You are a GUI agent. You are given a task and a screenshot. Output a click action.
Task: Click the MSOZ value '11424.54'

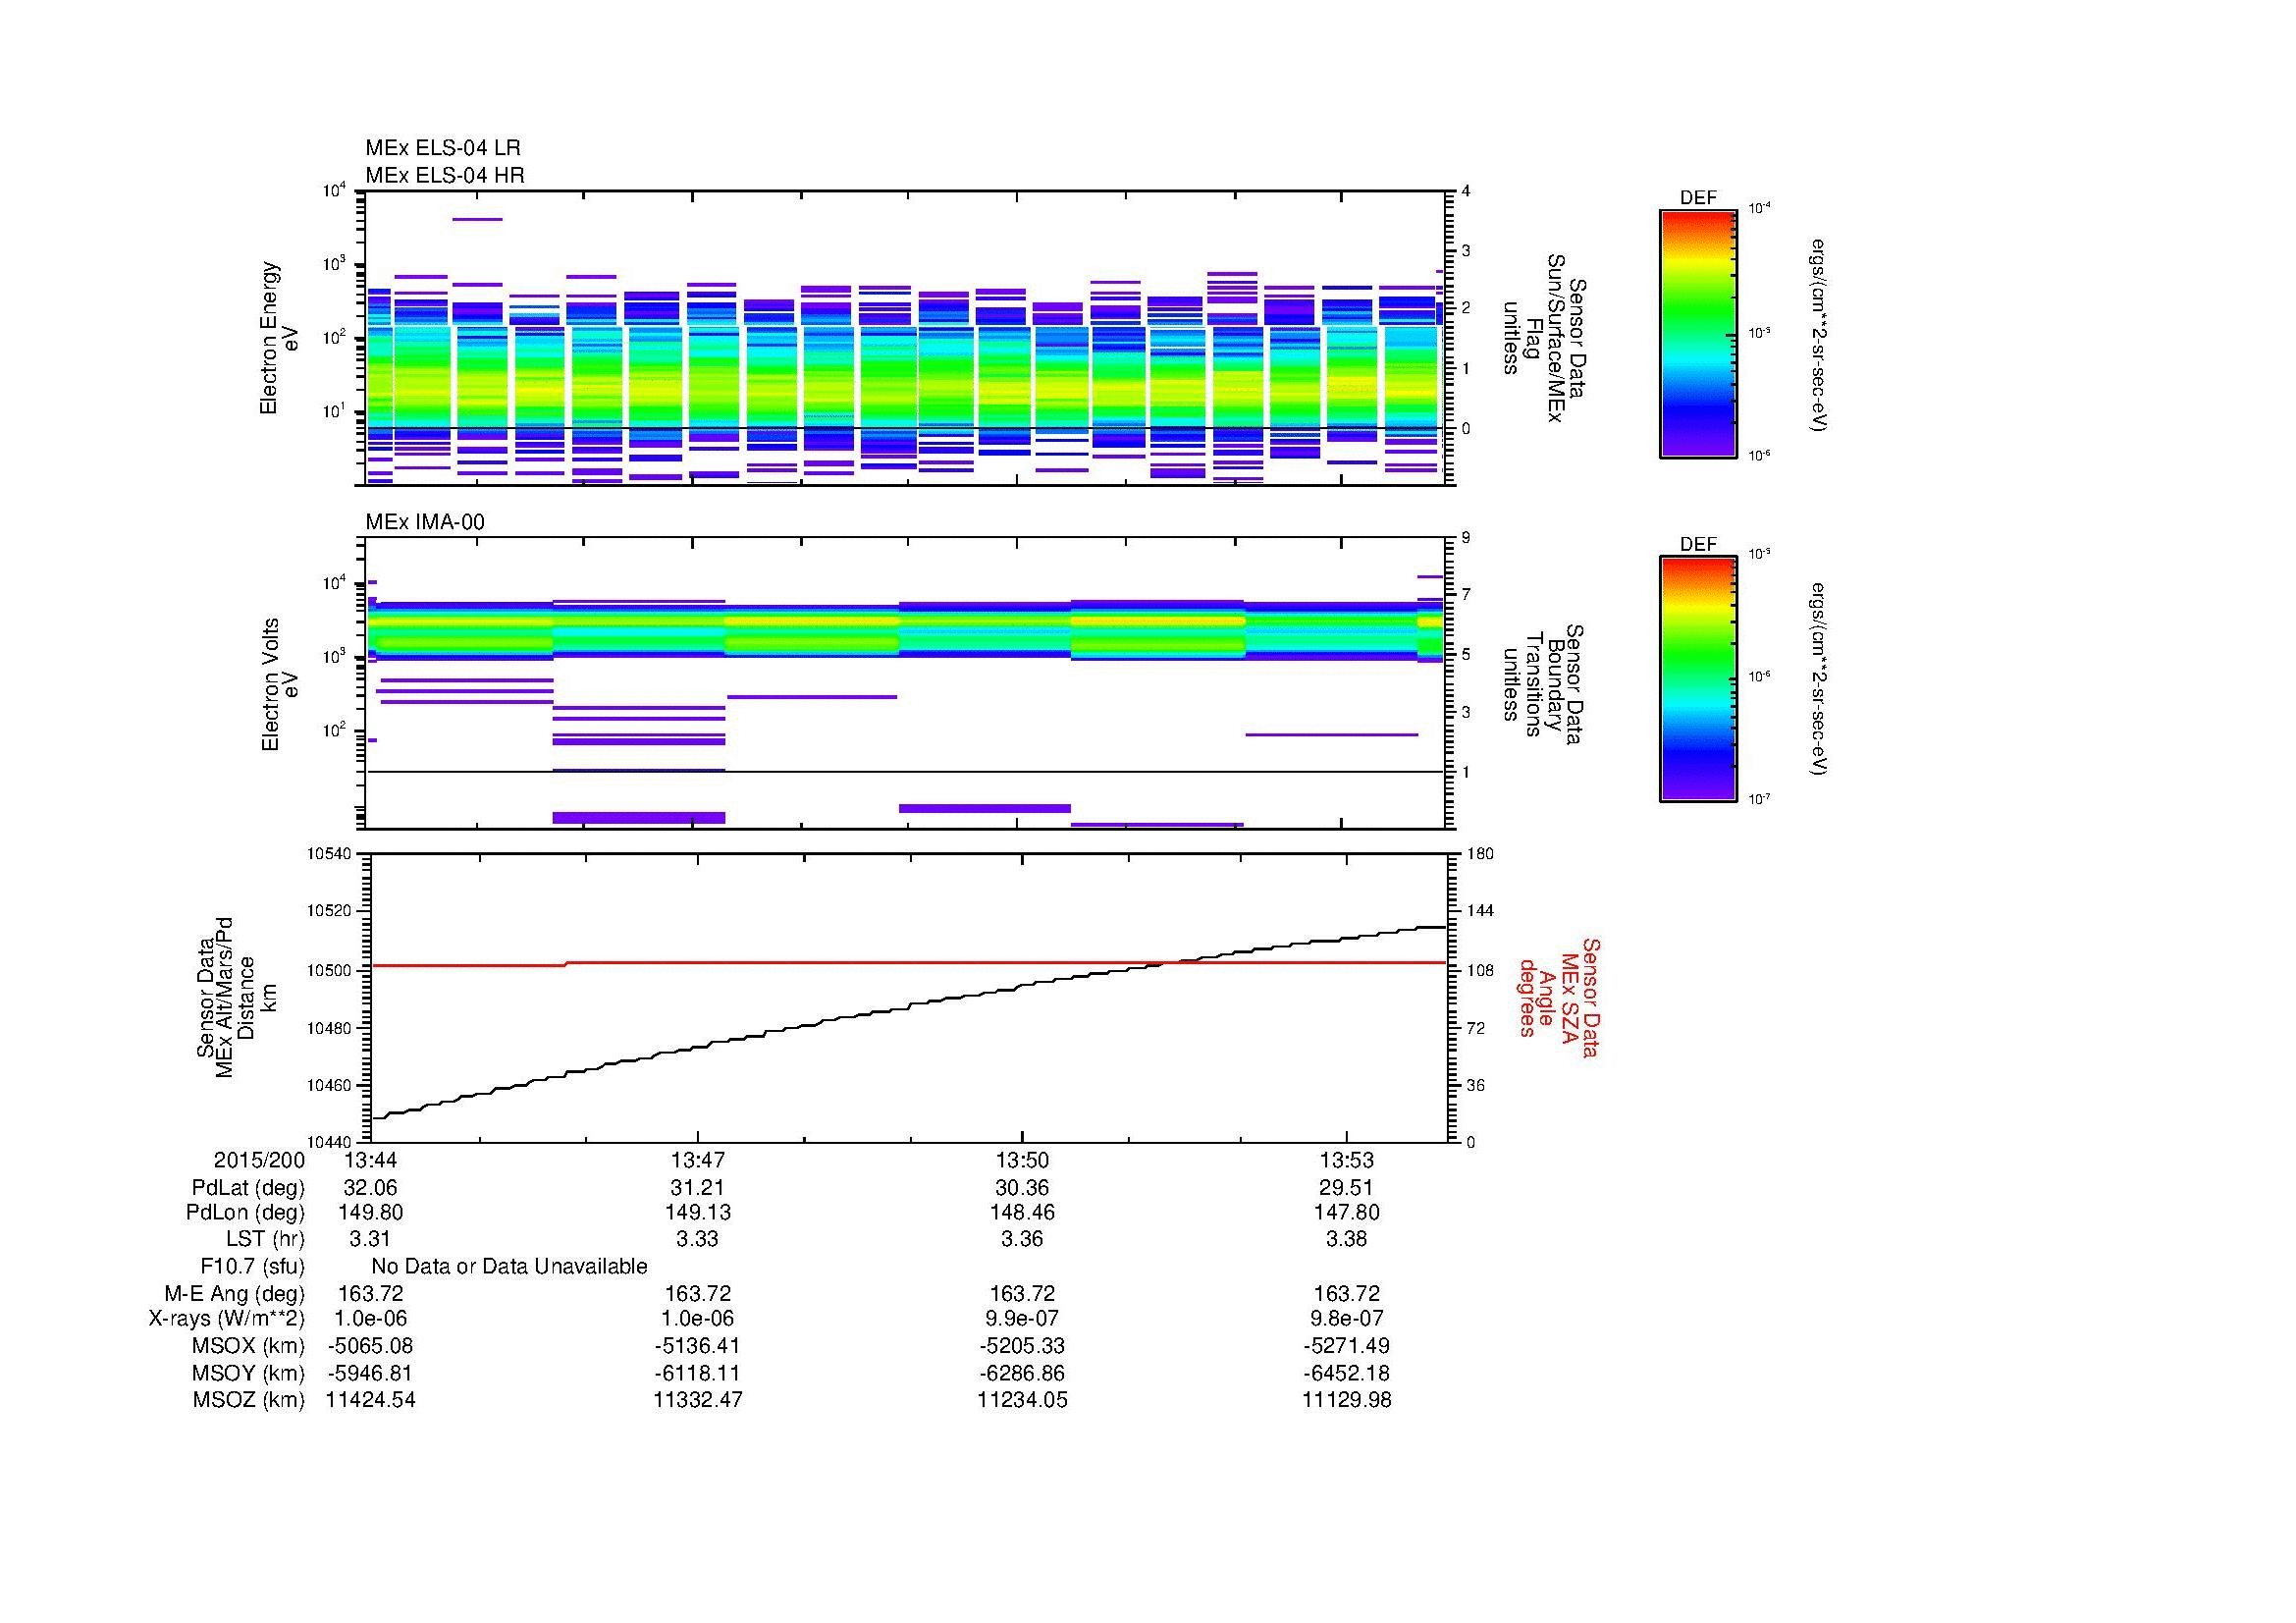click(x=371, y=1400)
